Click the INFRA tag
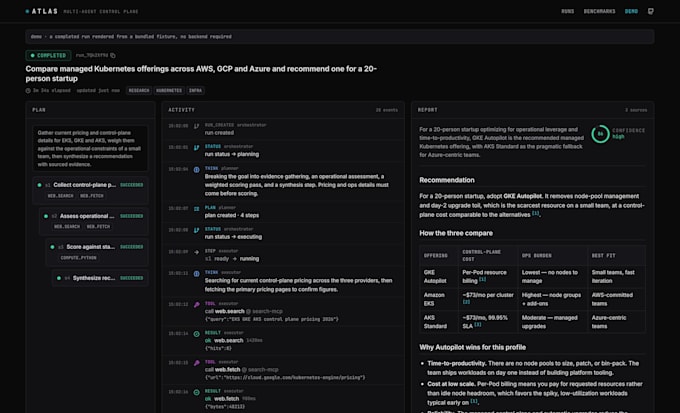 click(196, 91)
